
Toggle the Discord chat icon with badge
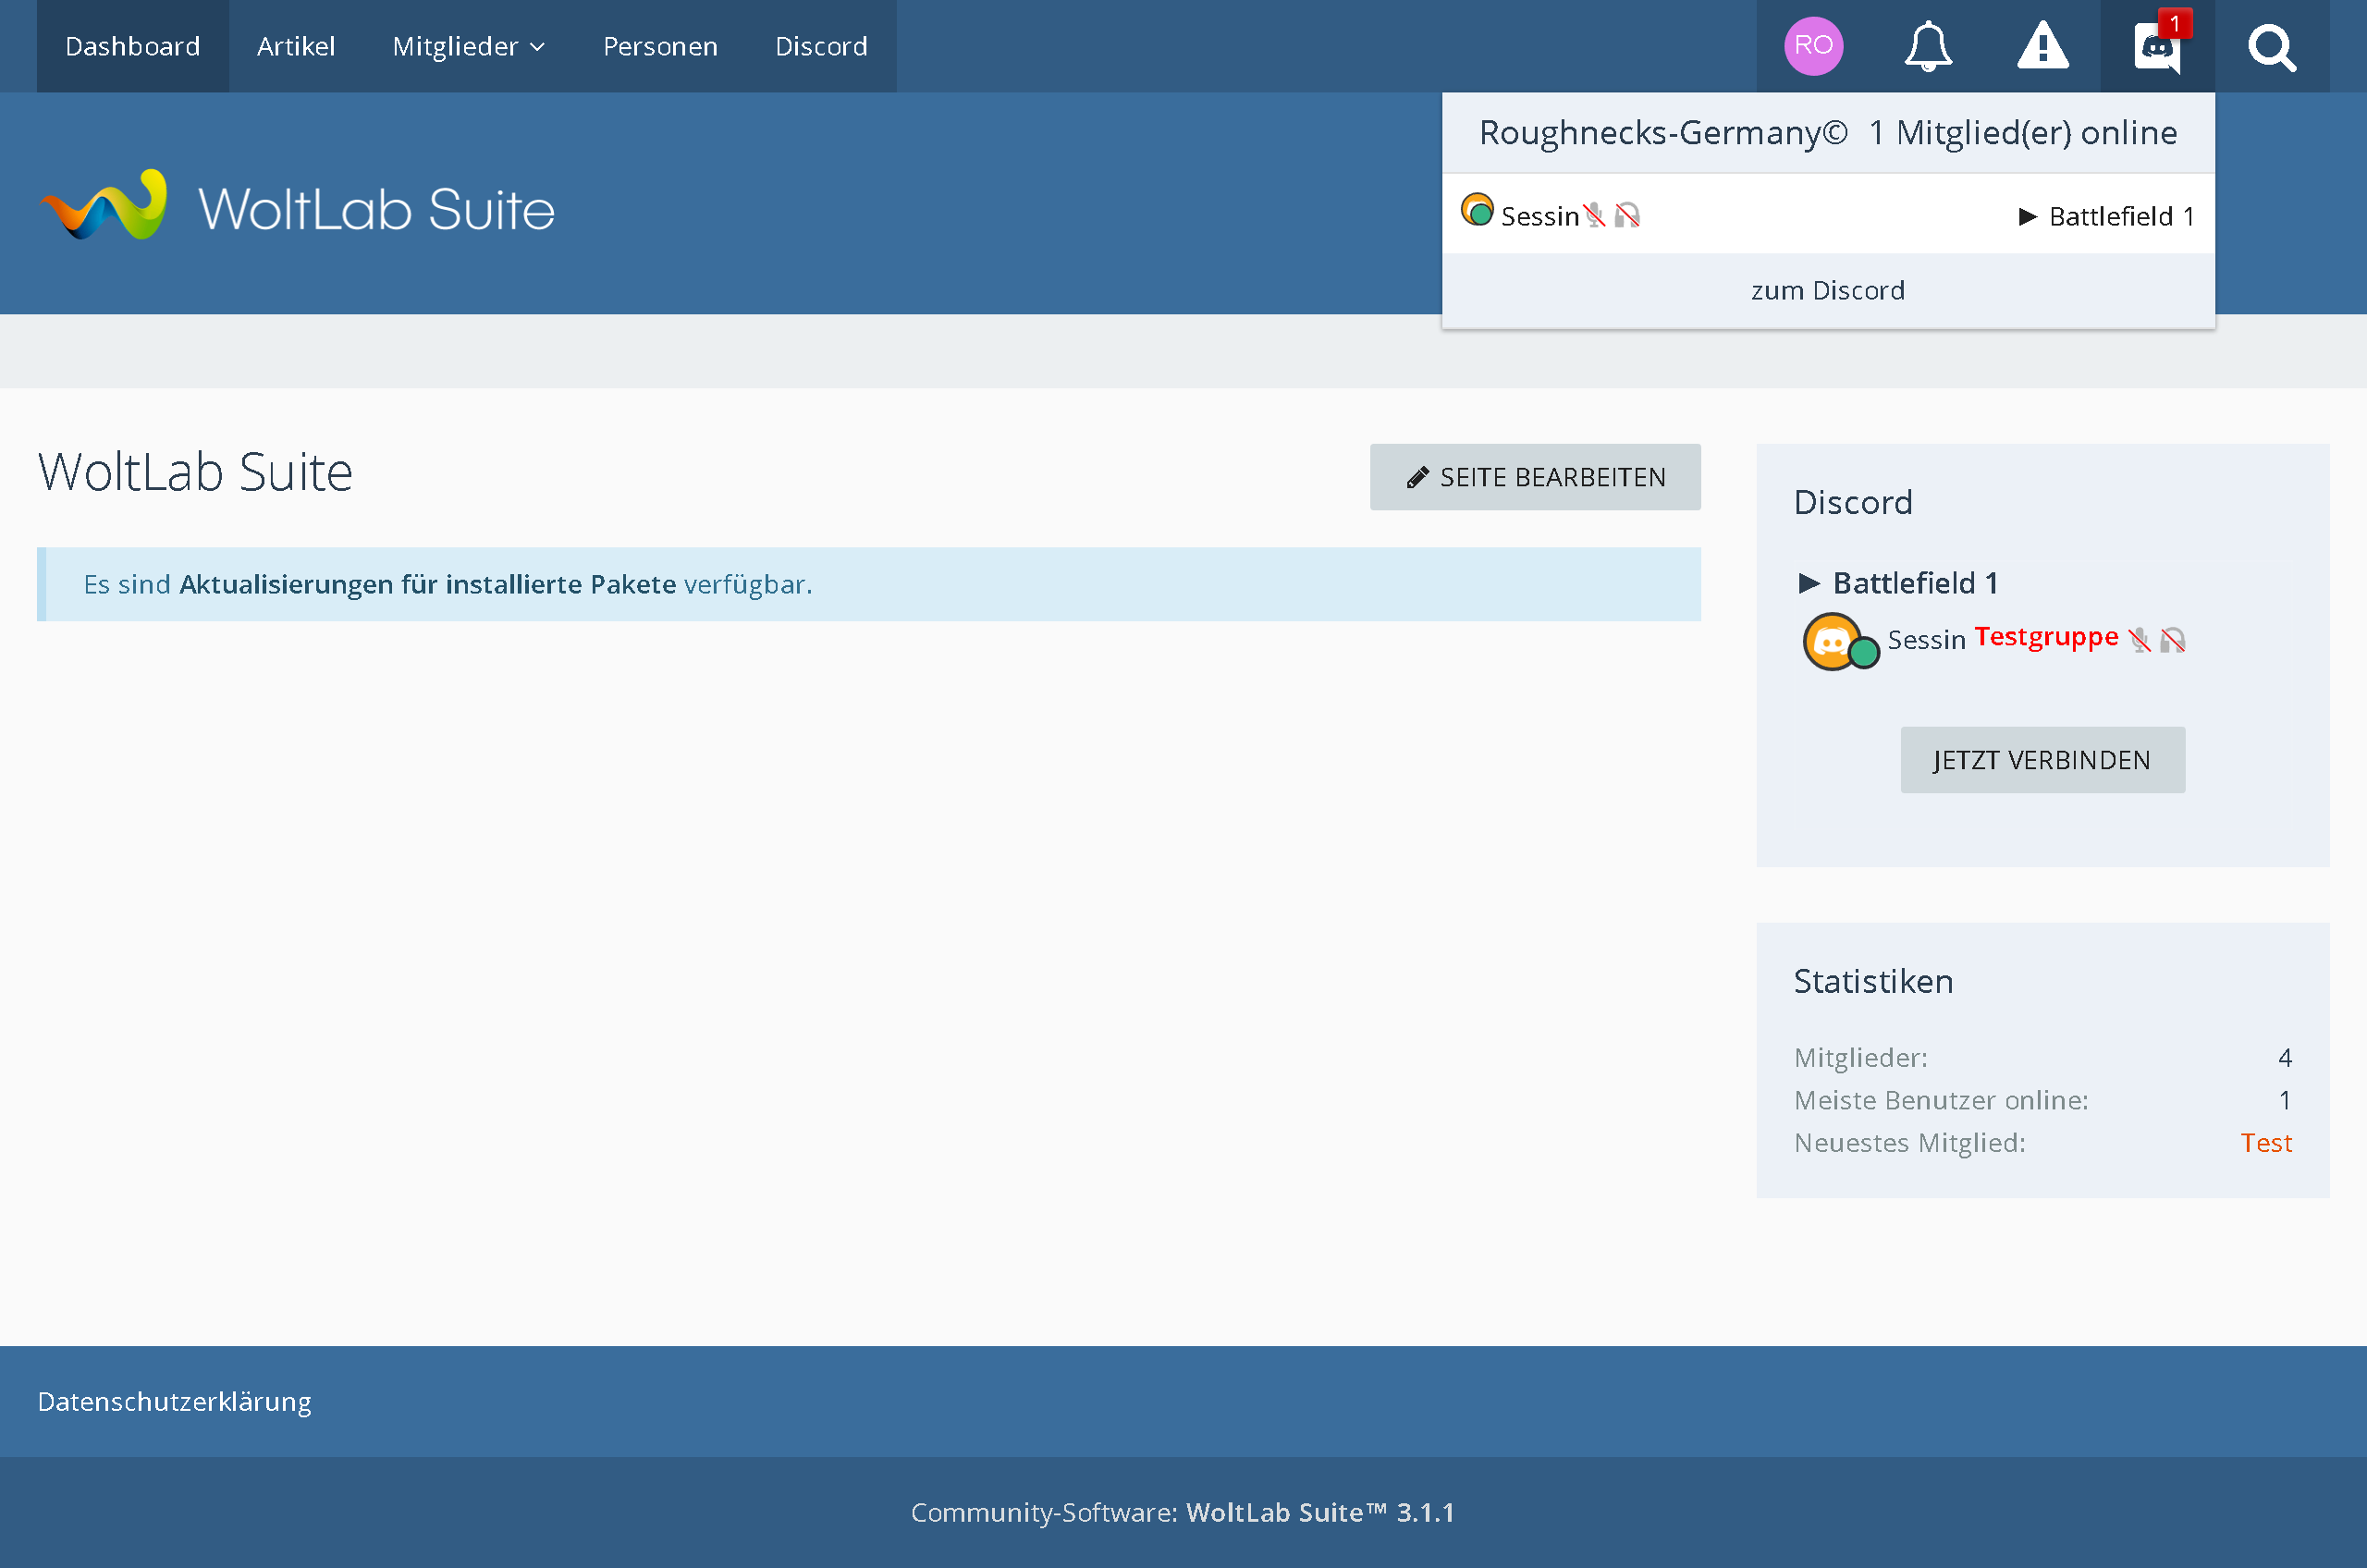pos(2157,47)
